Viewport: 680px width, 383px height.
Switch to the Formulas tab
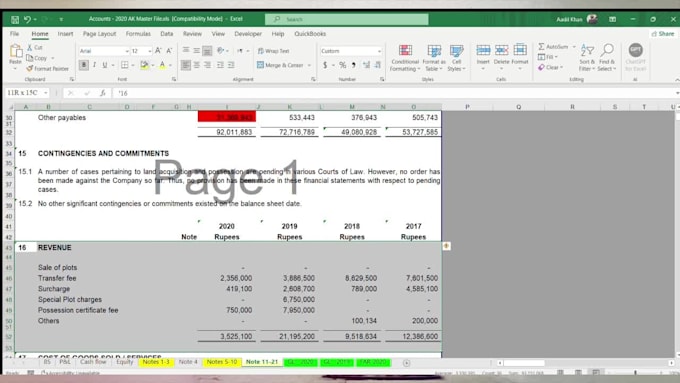[138, 33]
